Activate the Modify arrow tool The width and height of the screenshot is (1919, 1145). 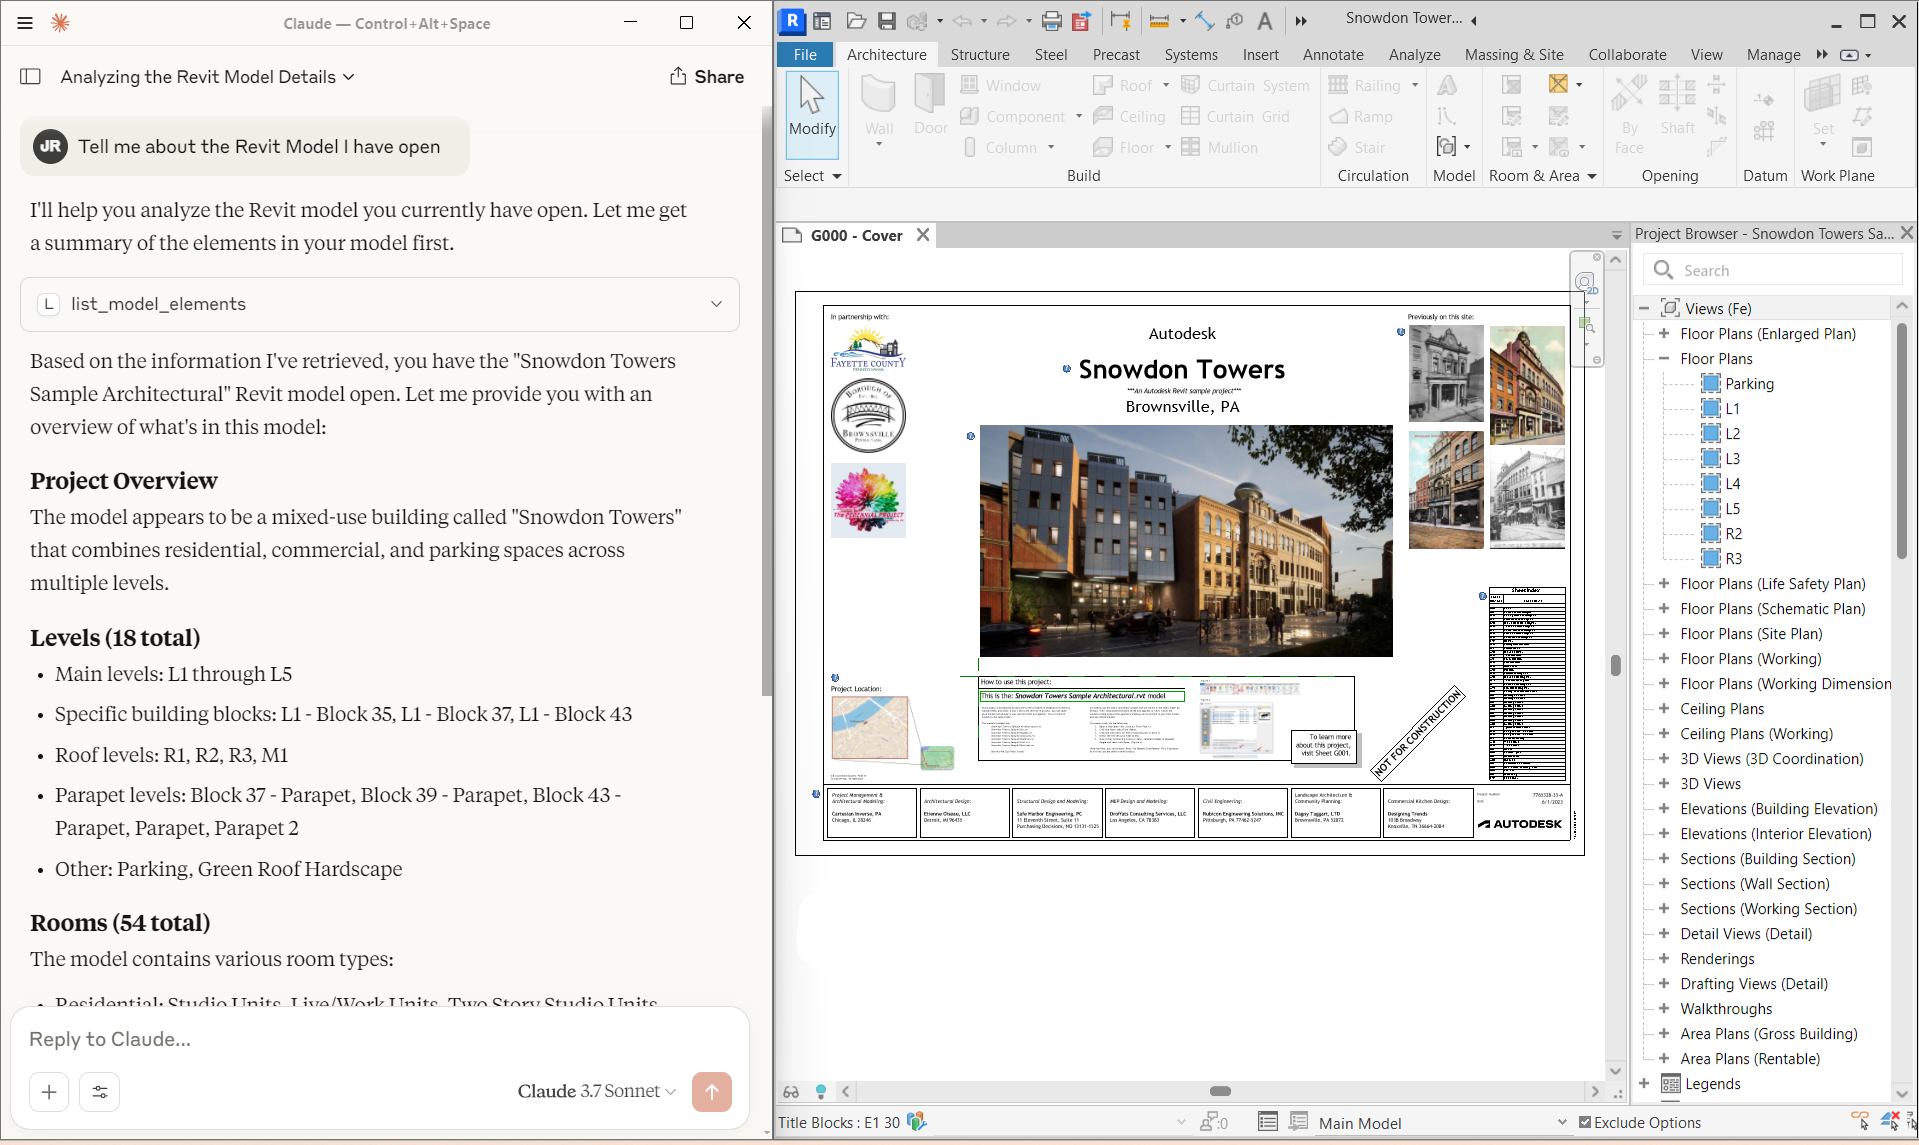tap(812, 115)
